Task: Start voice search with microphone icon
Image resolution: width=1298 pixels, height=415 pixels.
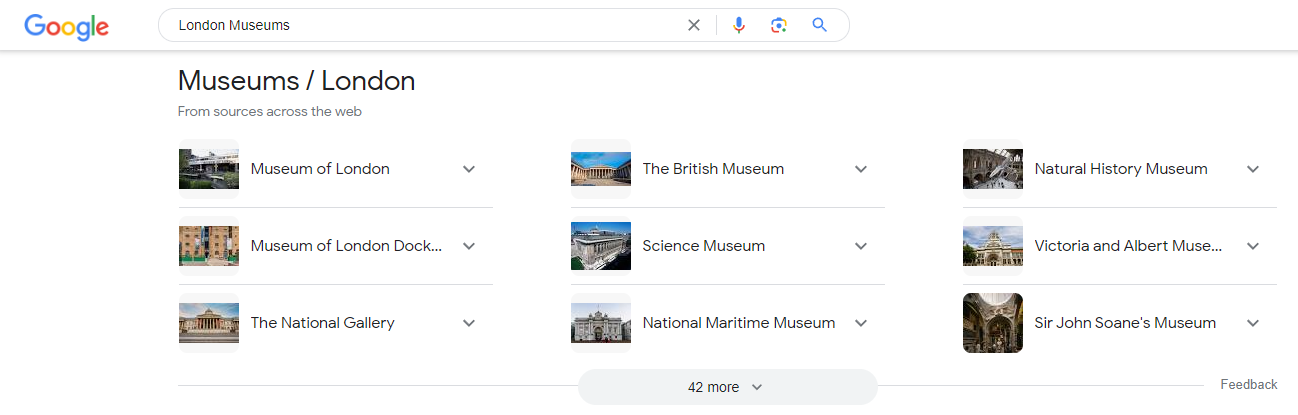Action: coord(739,25)
